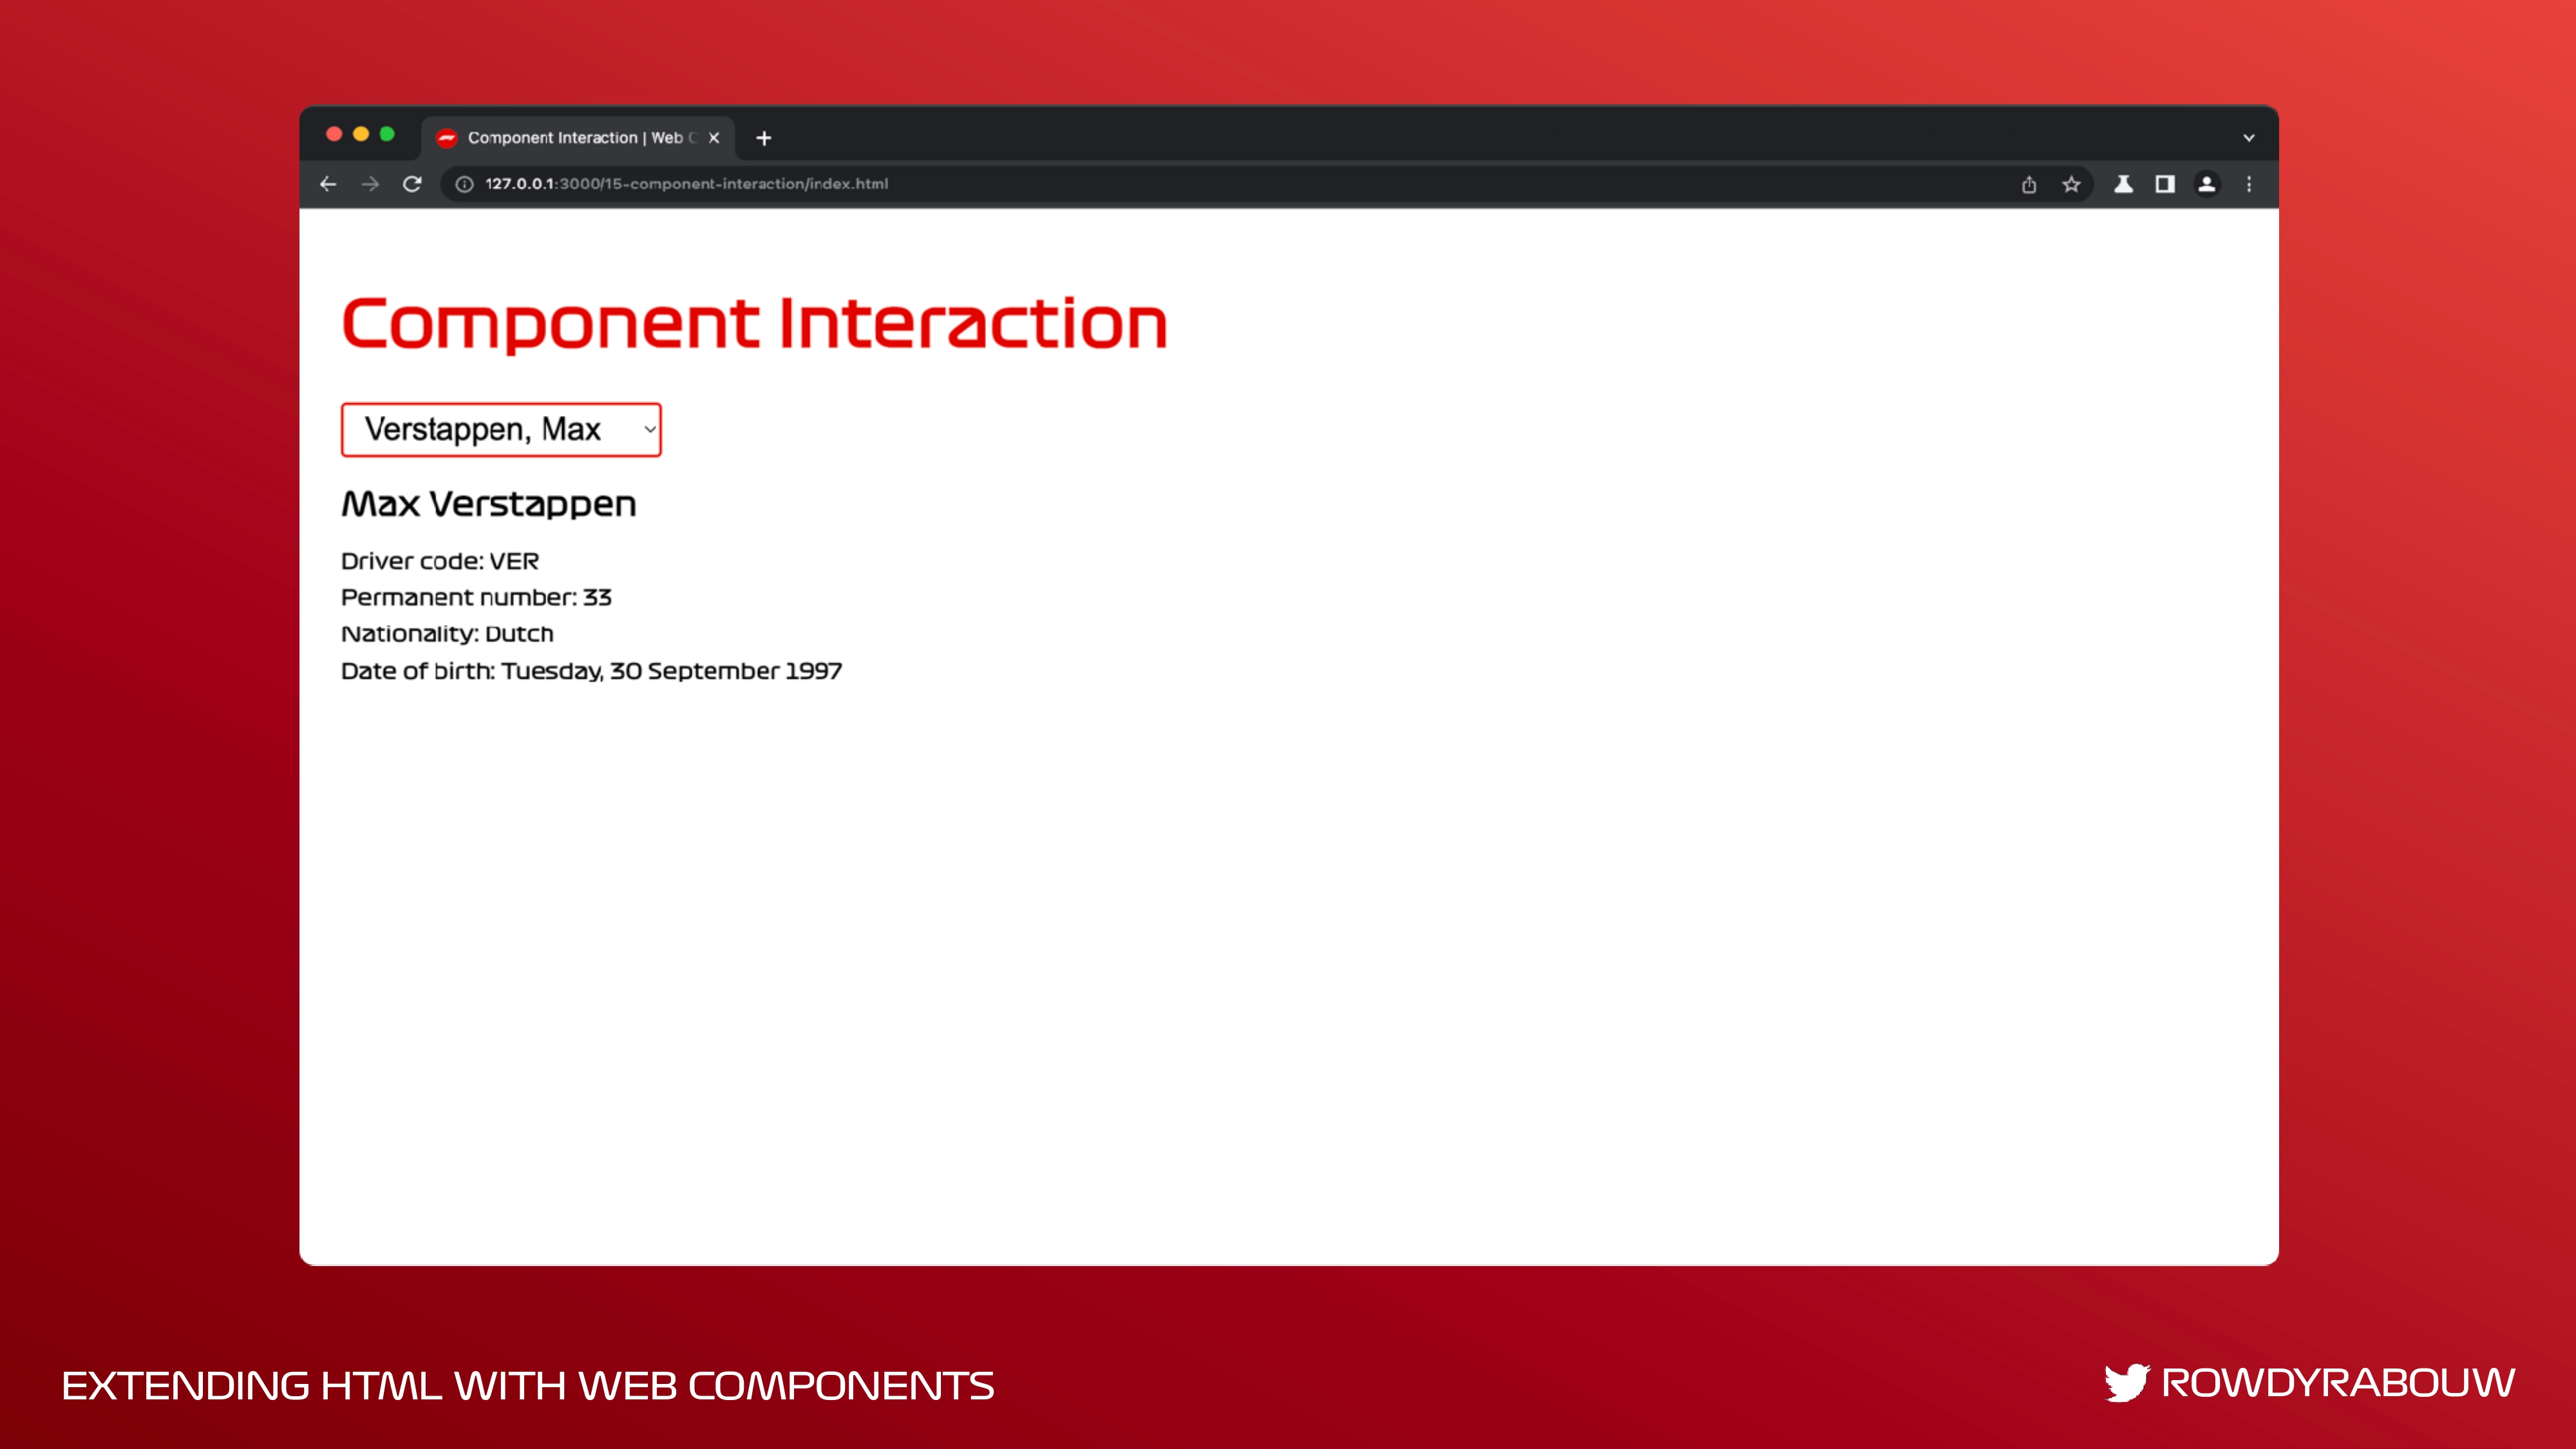
Task: Toggle the browser side panel
Action: click(x=2165, y=184)
